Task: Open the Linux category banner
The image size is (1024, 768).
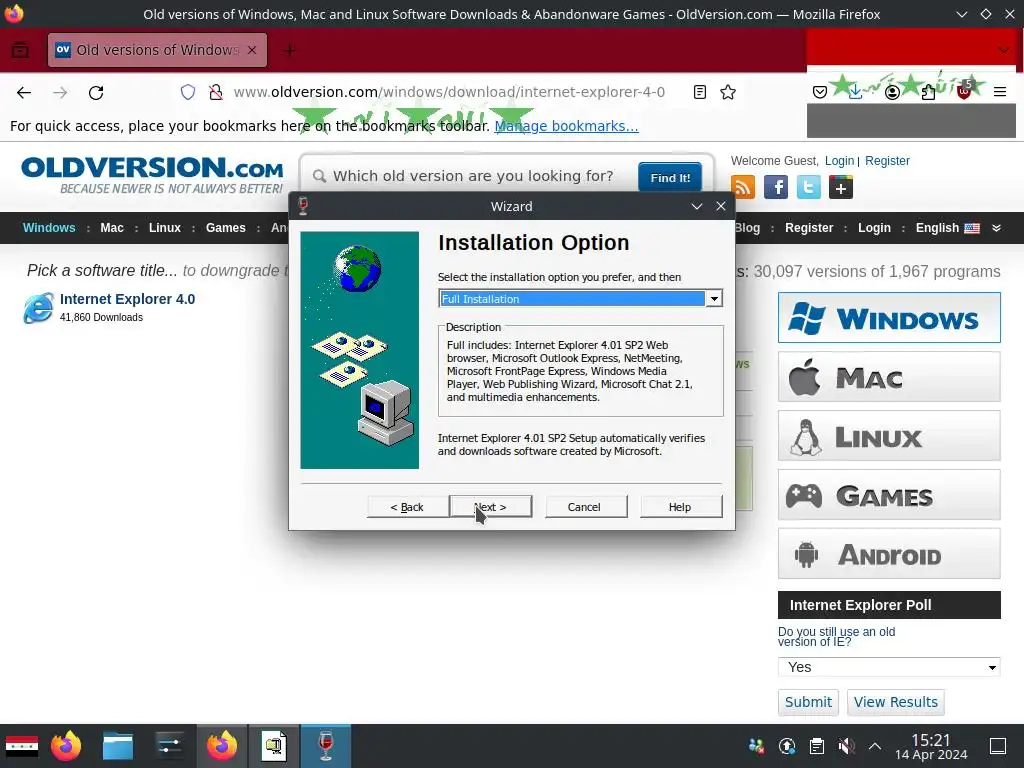Action: point(889,436)
